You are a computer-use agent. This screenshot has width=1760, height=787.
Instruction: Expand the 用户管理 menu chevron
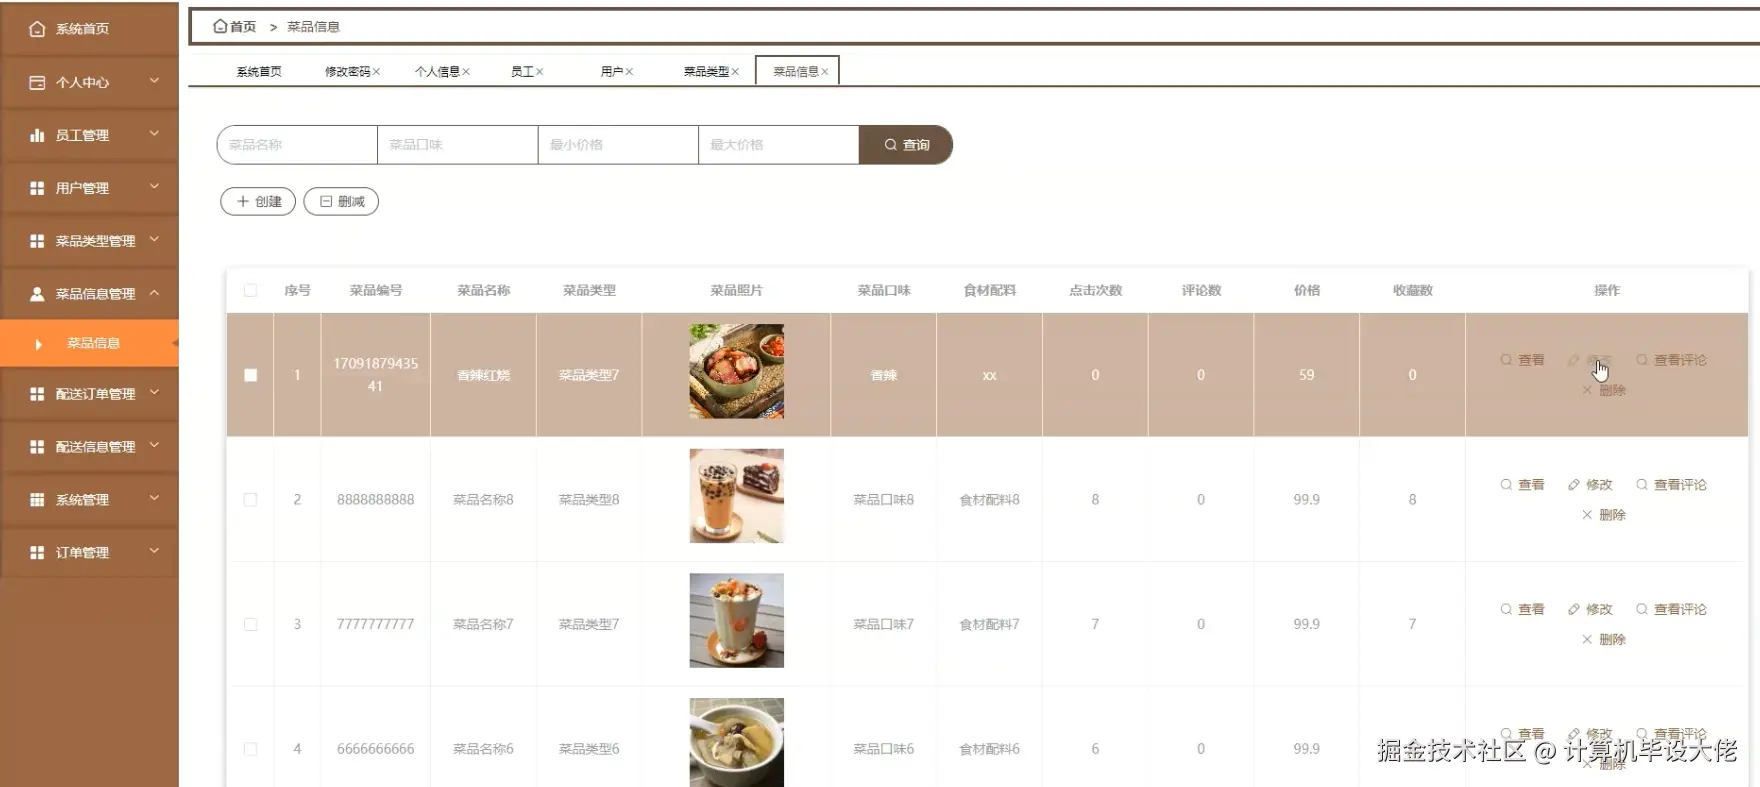(154, 186)
